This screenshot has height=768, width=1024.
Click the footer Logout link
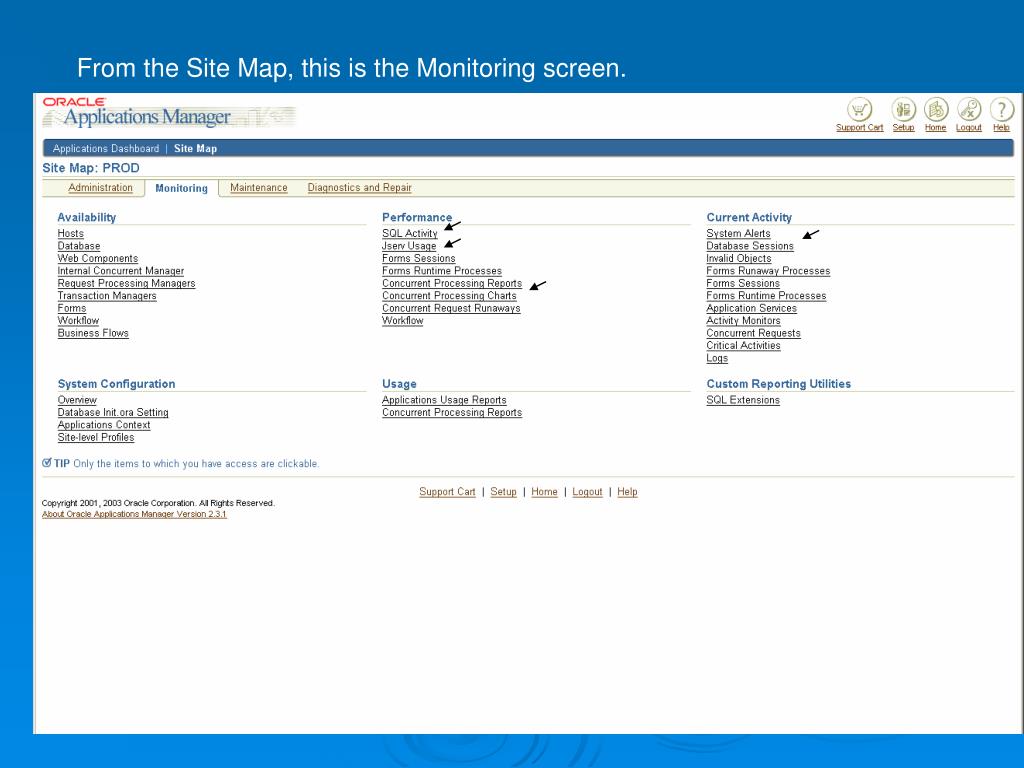coord(587,492)
